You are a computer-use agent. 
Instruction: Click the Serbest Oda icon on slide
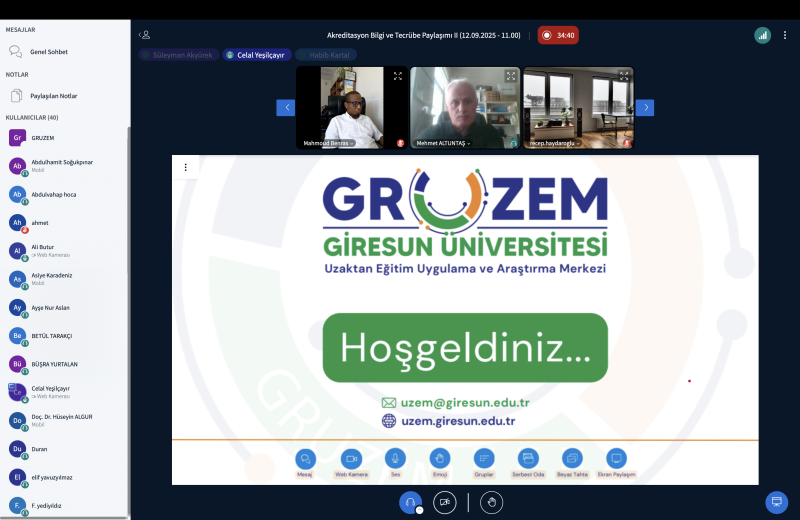pos(528,459)
